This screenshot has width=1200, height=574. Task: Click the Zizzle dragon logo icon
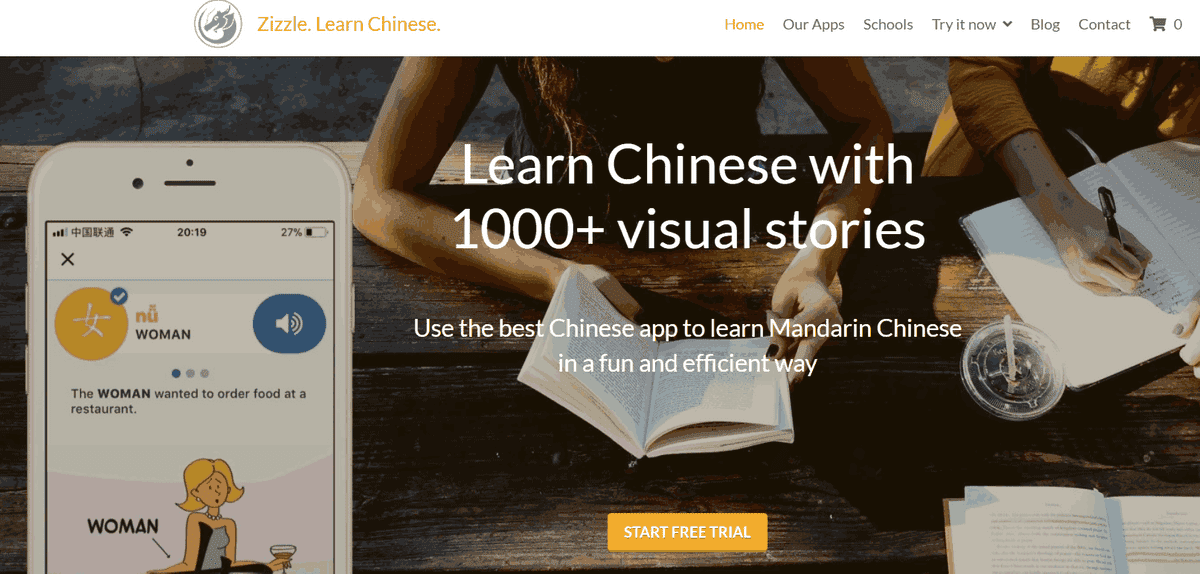pyautogui.click(x=218, y=24)
